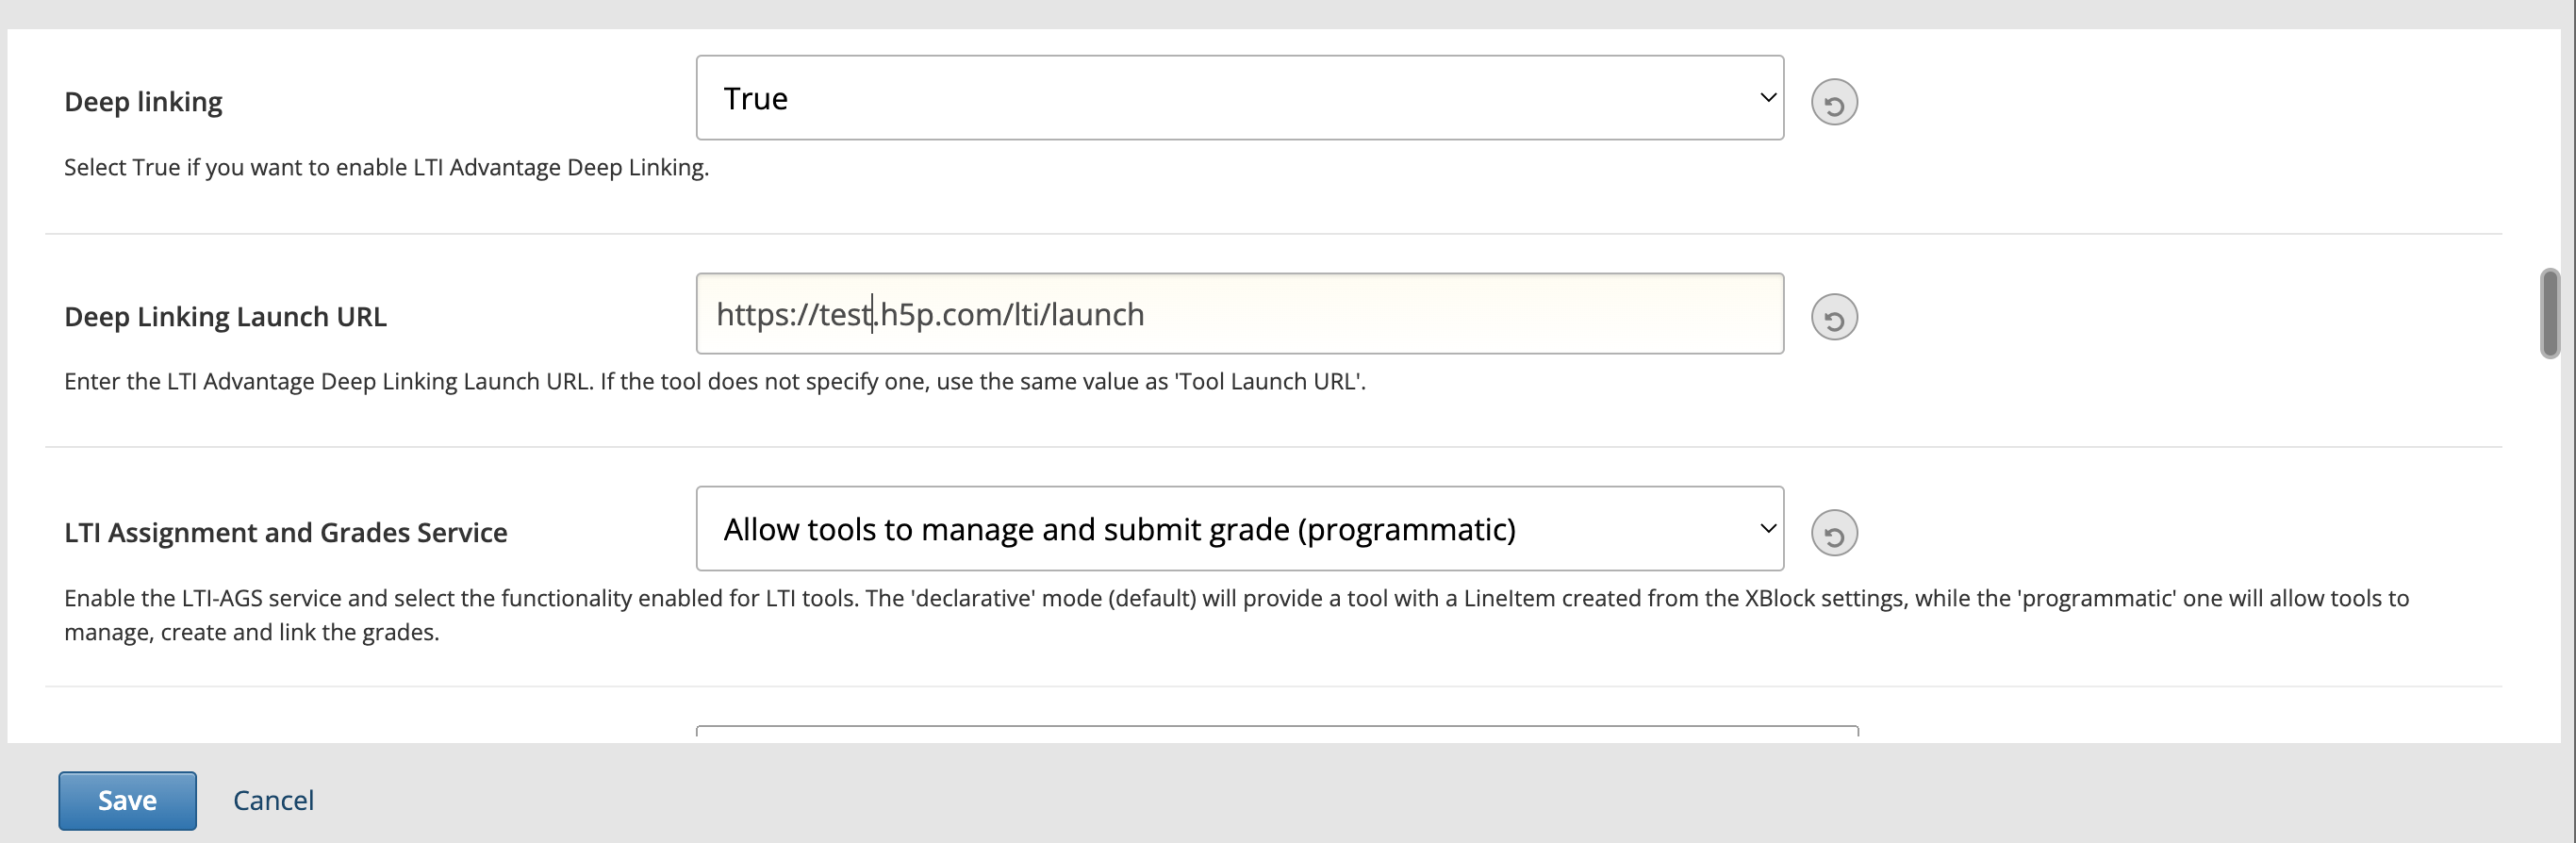This screenshot has height=843, width=2576.
Task: Click the 'Enable the LTI-AGS service' help text
Action: (x=1235, y=599)
